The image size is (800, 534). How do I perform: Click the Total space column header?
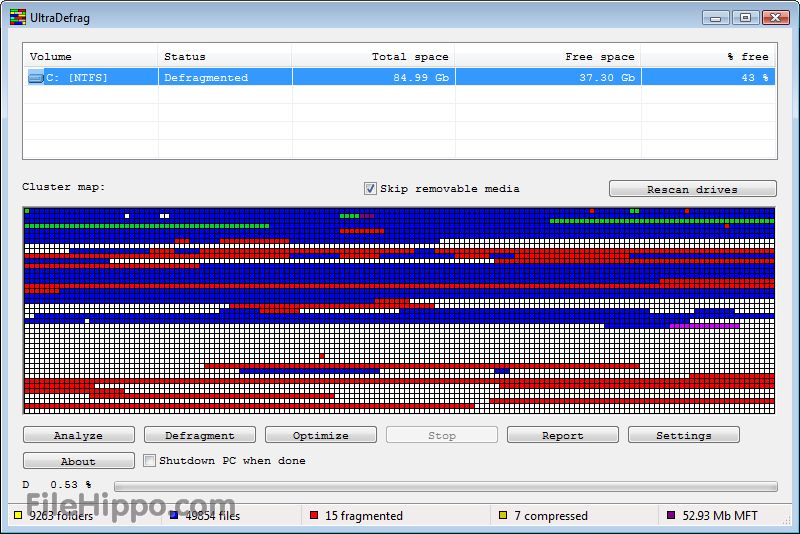click(x=373, y=57)
